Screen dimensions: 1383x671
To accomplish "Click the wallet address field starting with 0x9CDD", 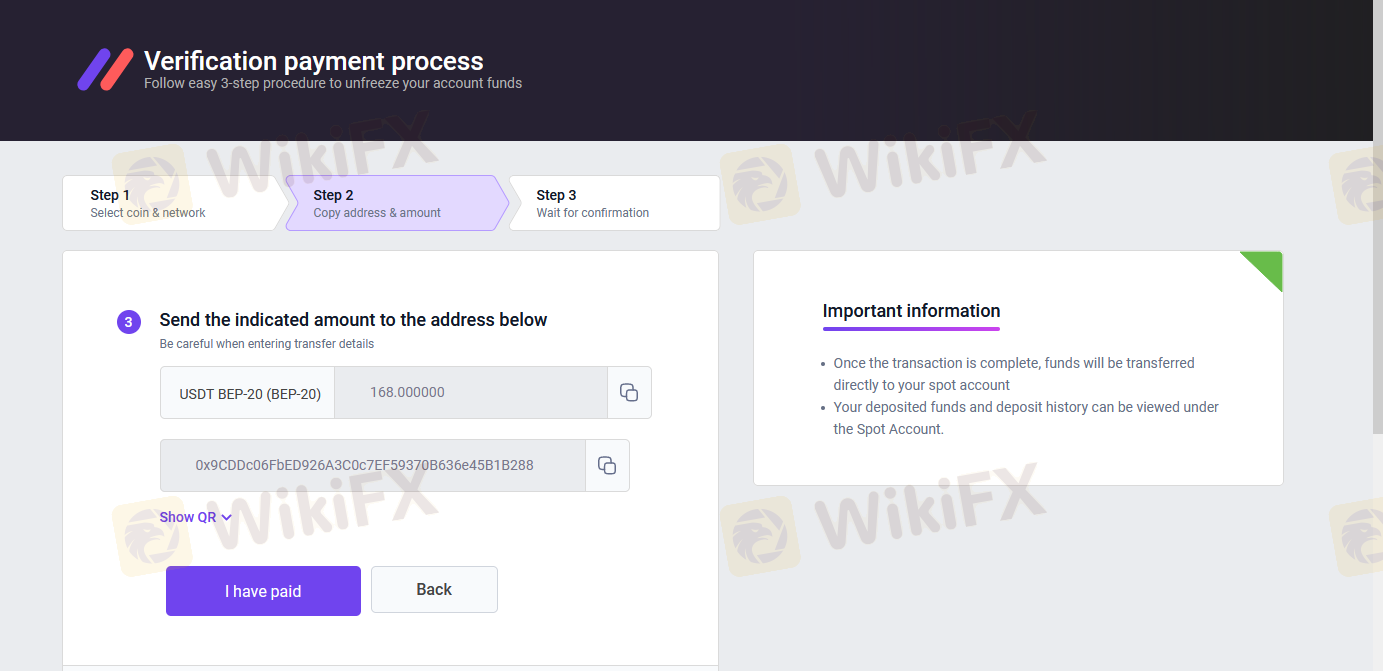I will pos(372,465).
